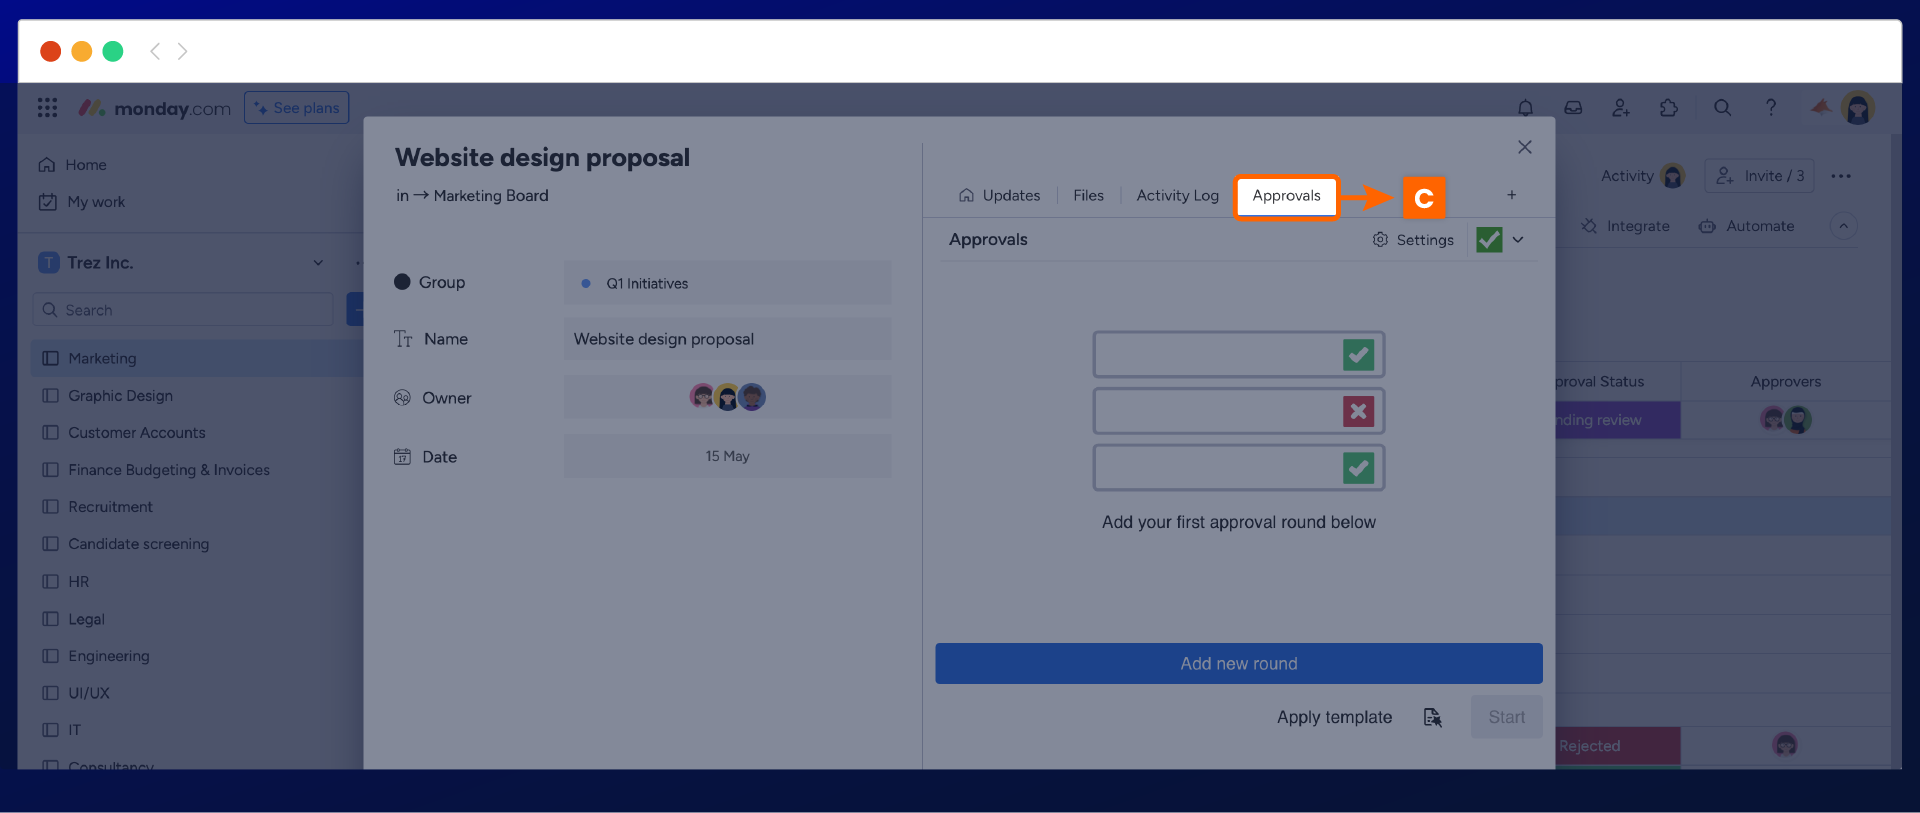Click the sidebar Search field
The image size is (1920, 813).
pyautogui.click(x=183, y=310)
